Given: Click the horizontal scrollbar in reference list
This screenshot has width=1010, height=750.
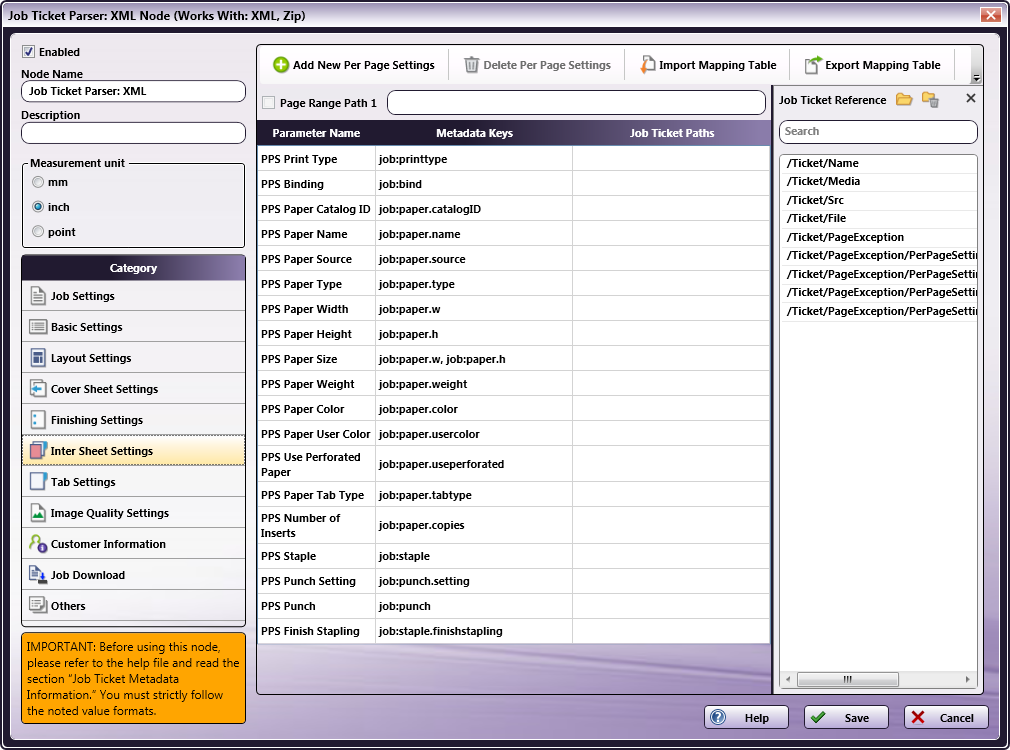Looking at the screenshot, I should [848, 679].
